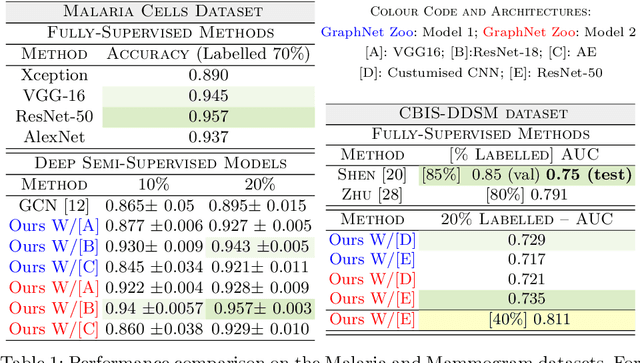This screenshot has height=363, width=640.
Task: Click the AUC value 0.717
Action: 527,259
